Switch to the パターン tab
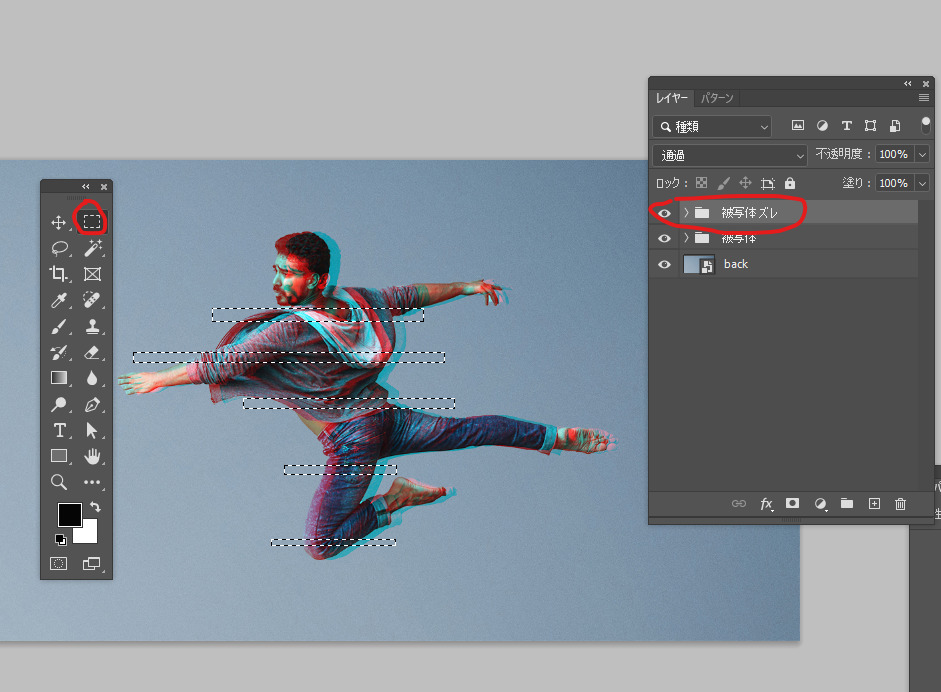Image resolution: width=941 pixels, height=692 pixels. [x=716, y=98]
